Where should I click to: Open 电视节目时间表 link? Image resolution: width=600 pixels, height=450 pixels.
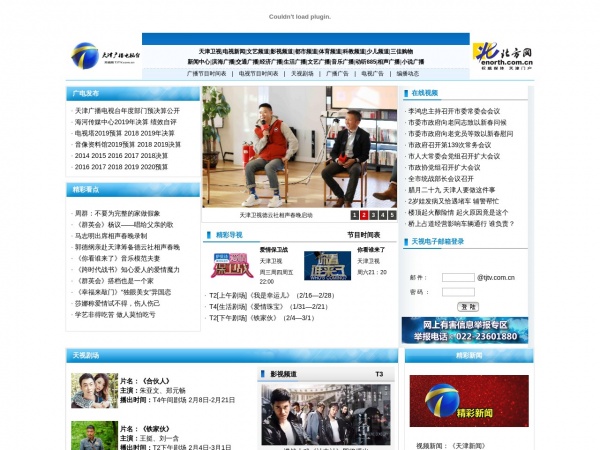pyautogui.click(x=258, y=73)
